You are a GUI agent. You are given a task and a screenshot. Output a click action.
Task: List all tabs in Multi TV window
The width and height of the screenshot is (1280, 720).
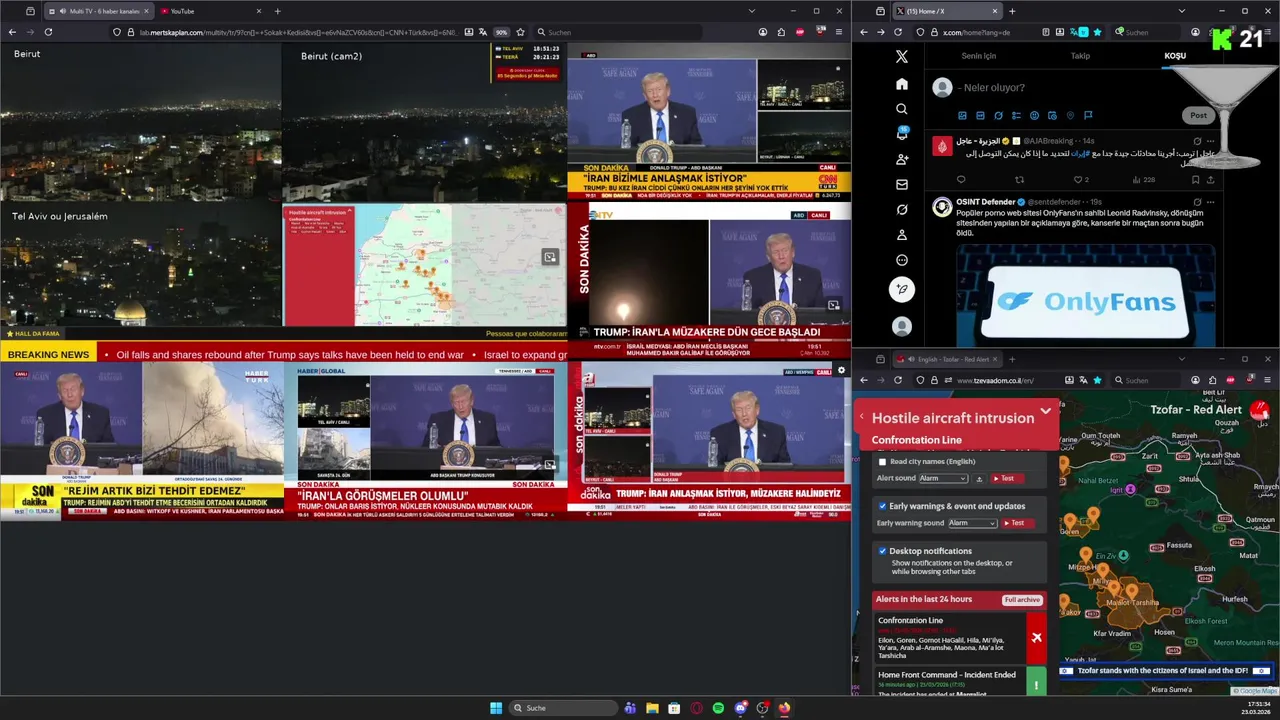click(752, 11)
